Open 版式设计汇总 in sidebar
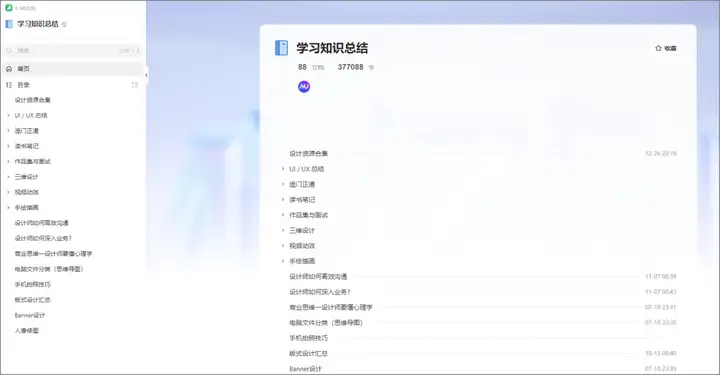This screenshot has height=375, width=720. coord(33,300)
